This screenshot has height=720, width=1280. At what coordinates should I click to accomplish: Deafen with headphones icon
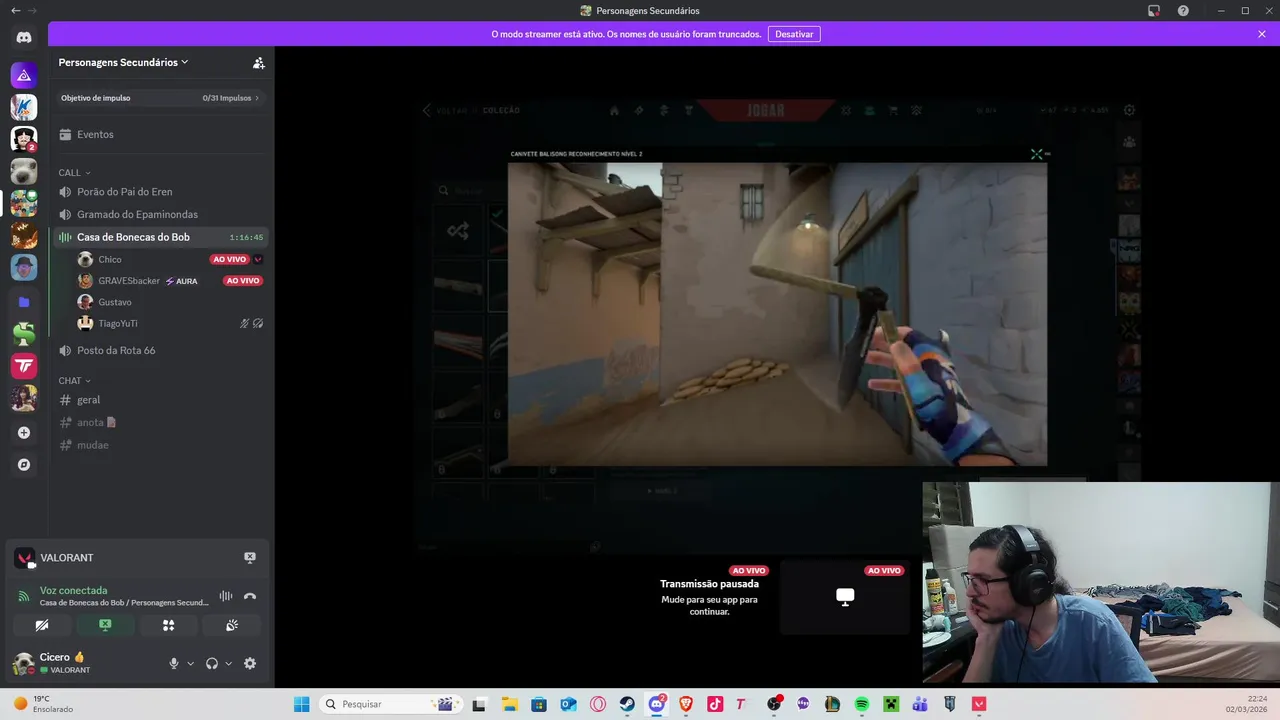tap(212, 663)
